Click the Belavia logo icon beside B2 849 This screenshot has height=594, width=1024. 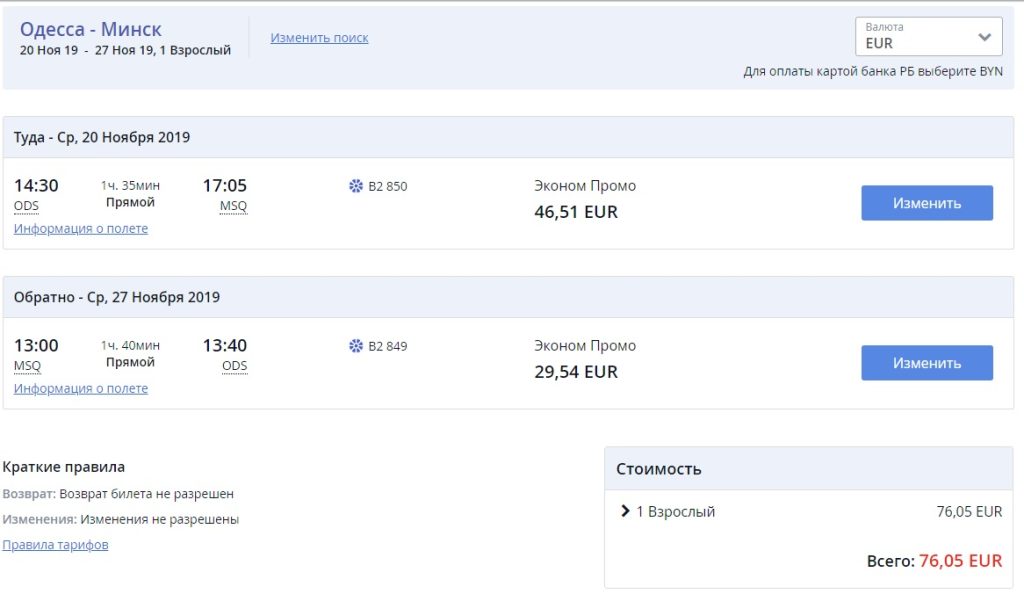[x=355, y=346]
